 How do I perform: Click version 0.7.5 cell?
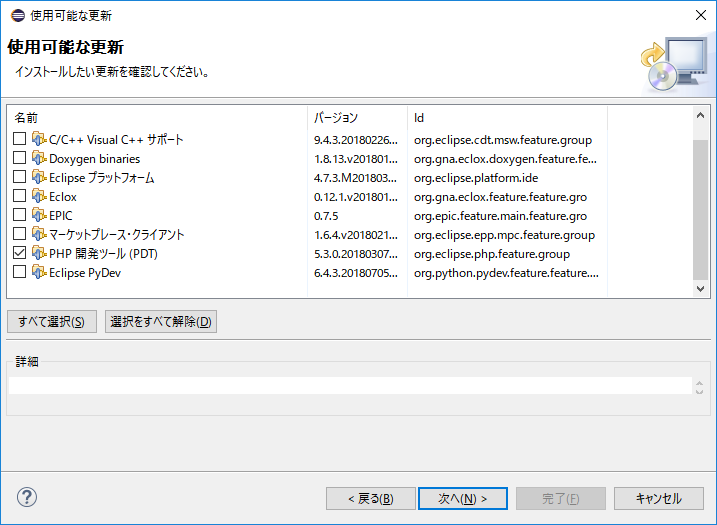point(326,216)
